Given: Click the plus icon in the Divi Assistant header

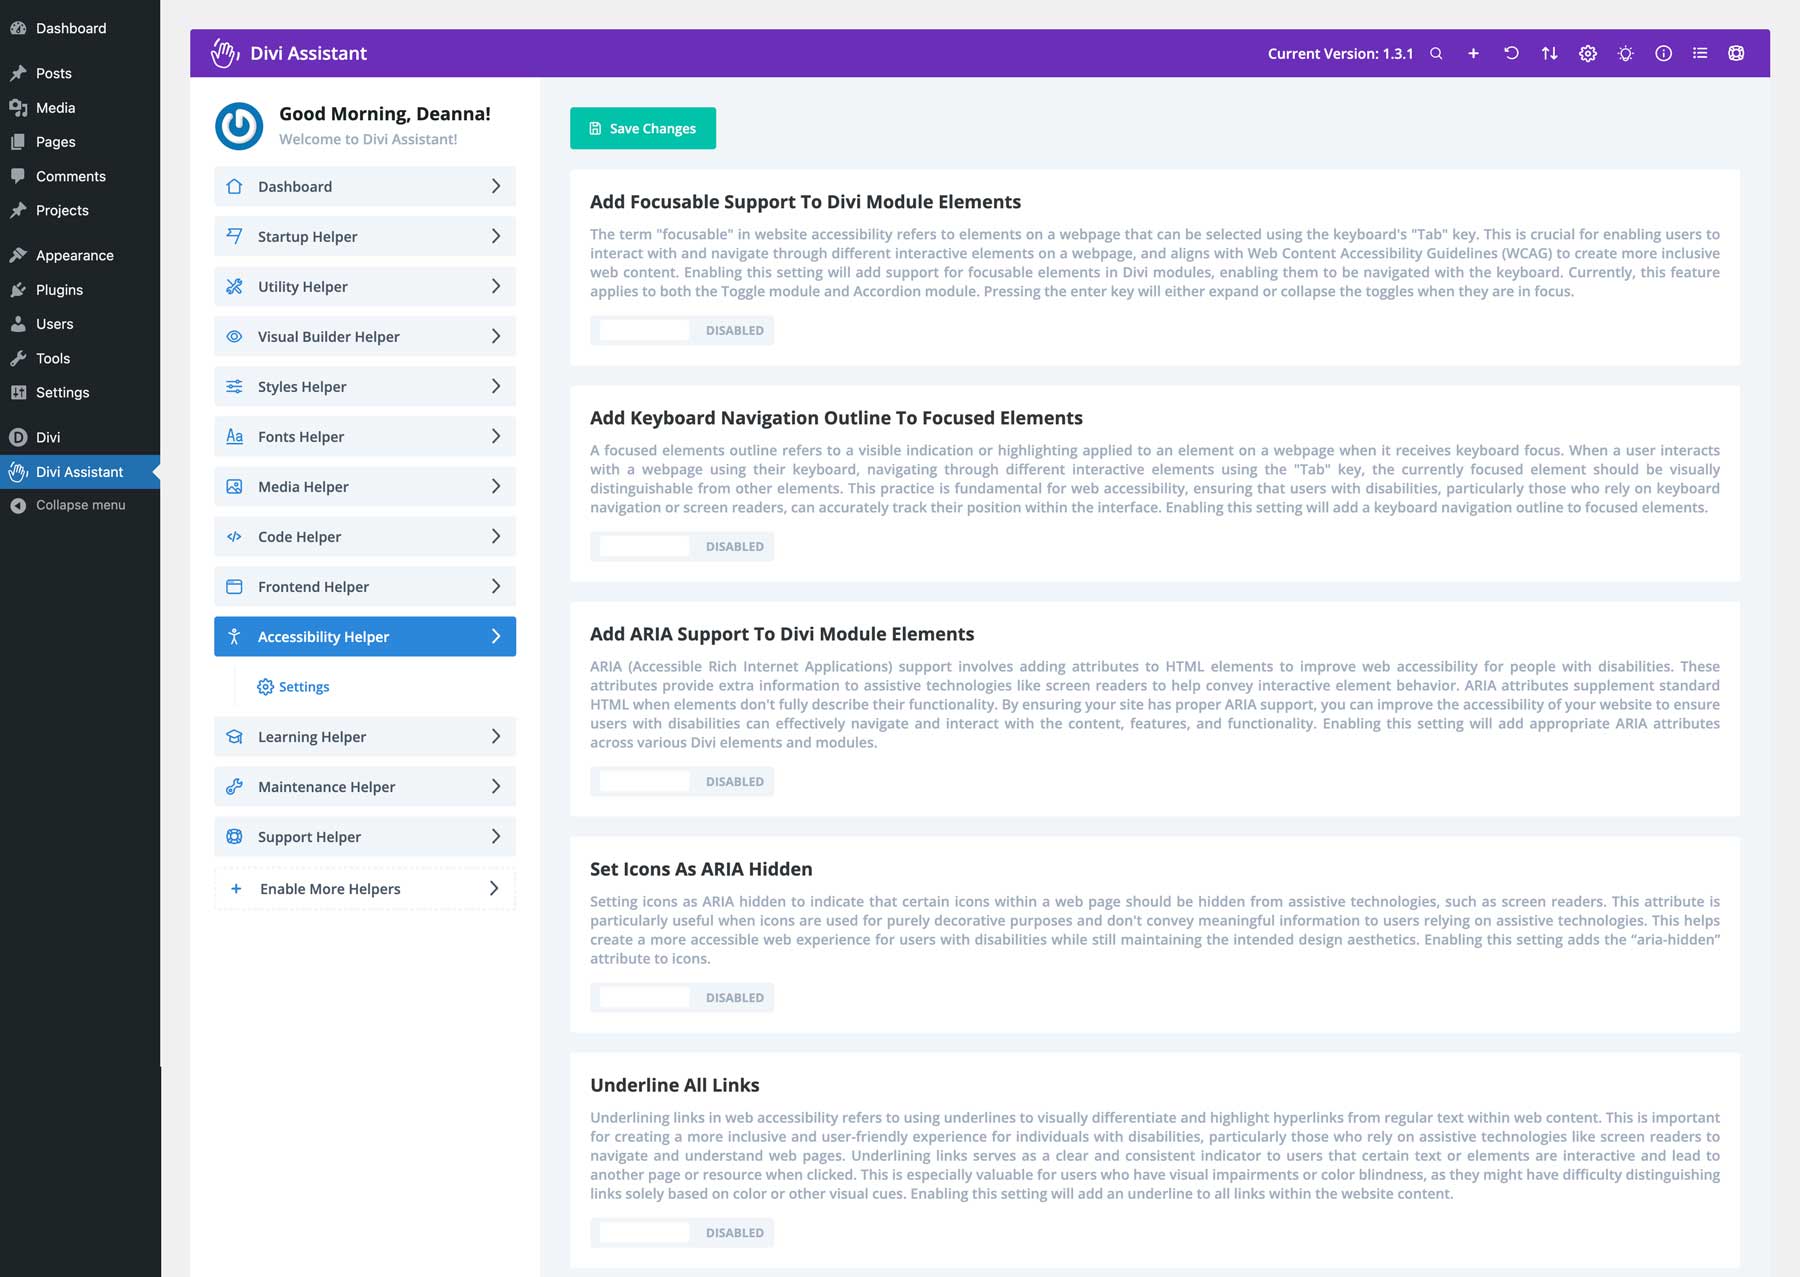Looking at the screenshot, I should (x=1473, y=54).
